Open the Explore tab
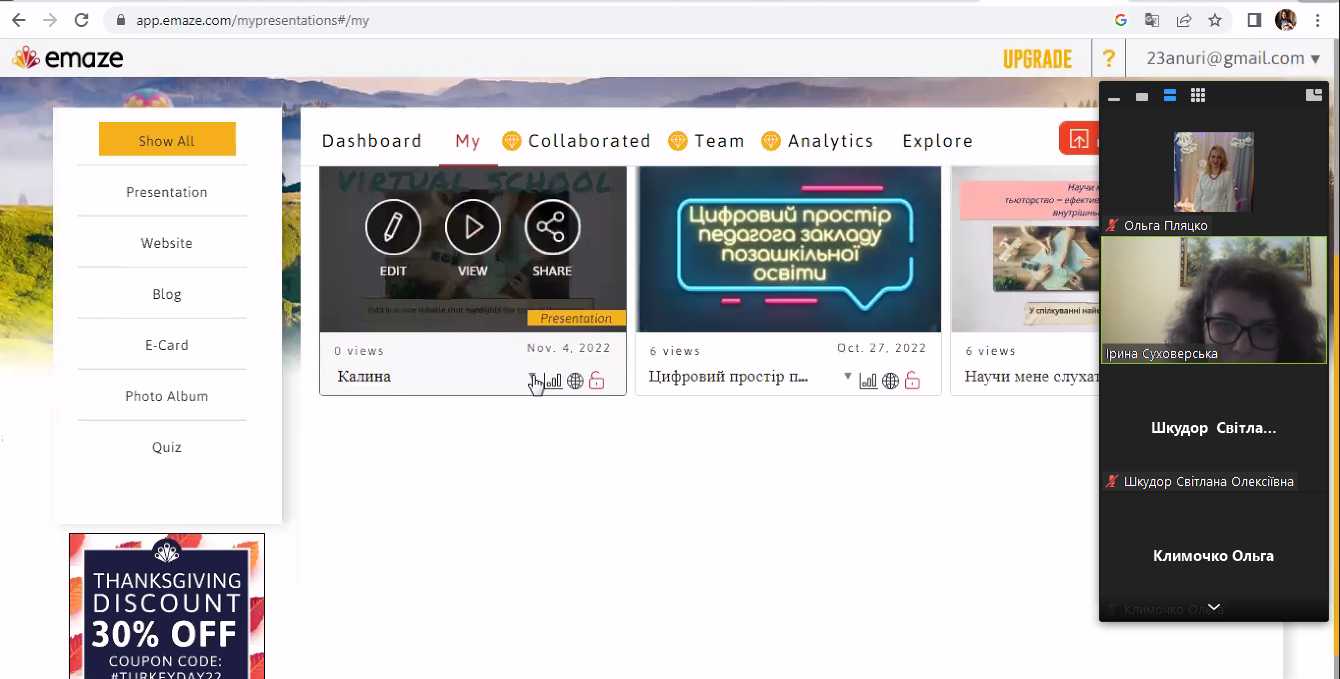The width and height of the screenshot is (1340, 679). [x=937, y=141]
